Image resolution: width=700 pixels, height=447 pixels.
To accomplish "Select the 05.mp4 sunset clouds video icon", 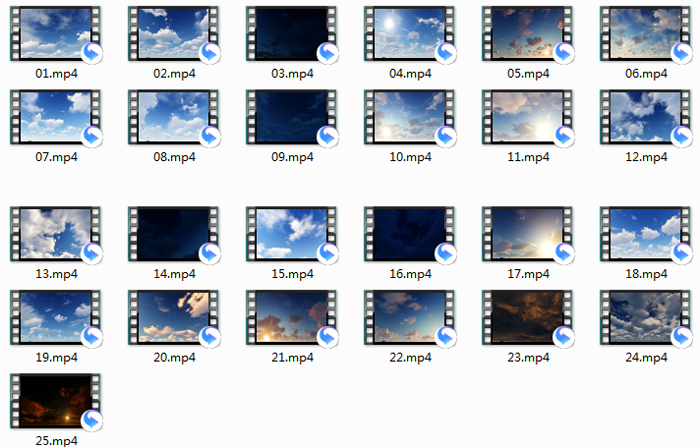I will click(527, 34).
